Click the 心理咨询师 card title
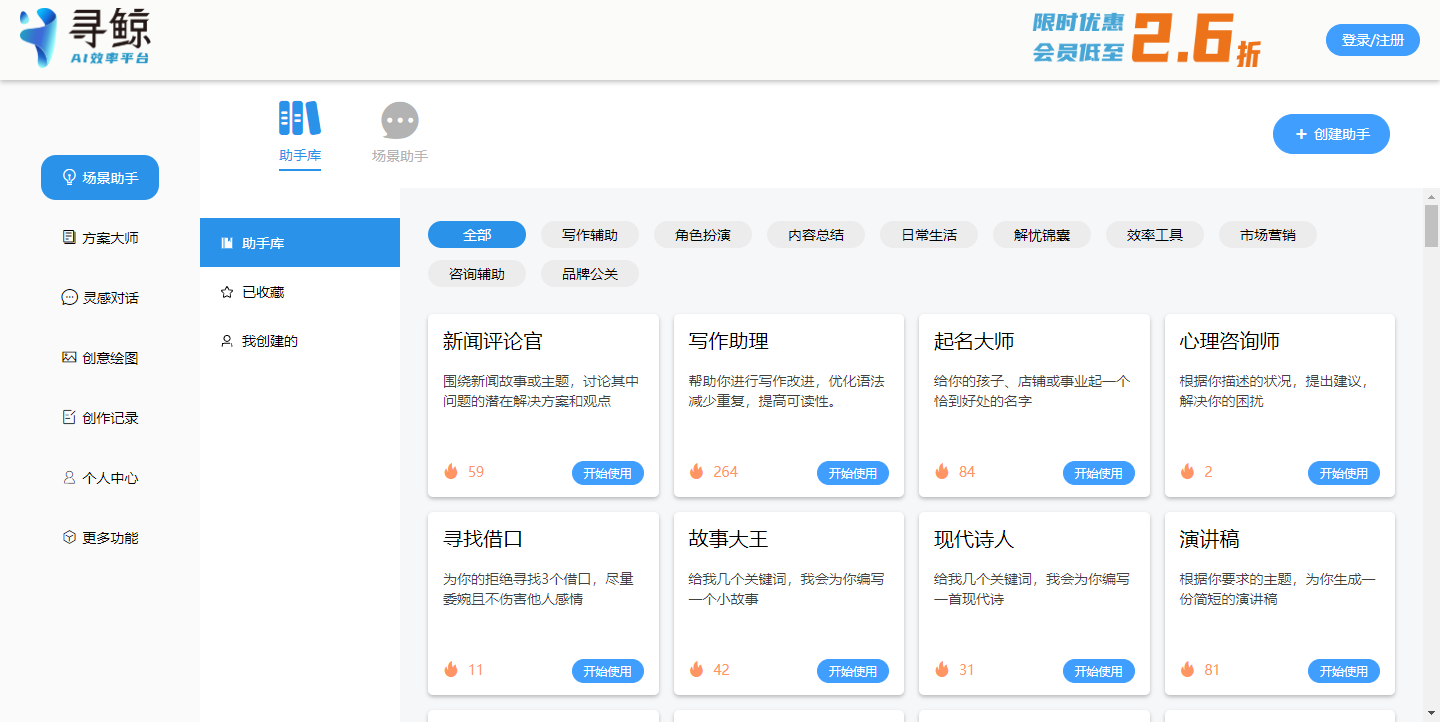This screenshot has width=1440, height=722. coord(1230,341)
